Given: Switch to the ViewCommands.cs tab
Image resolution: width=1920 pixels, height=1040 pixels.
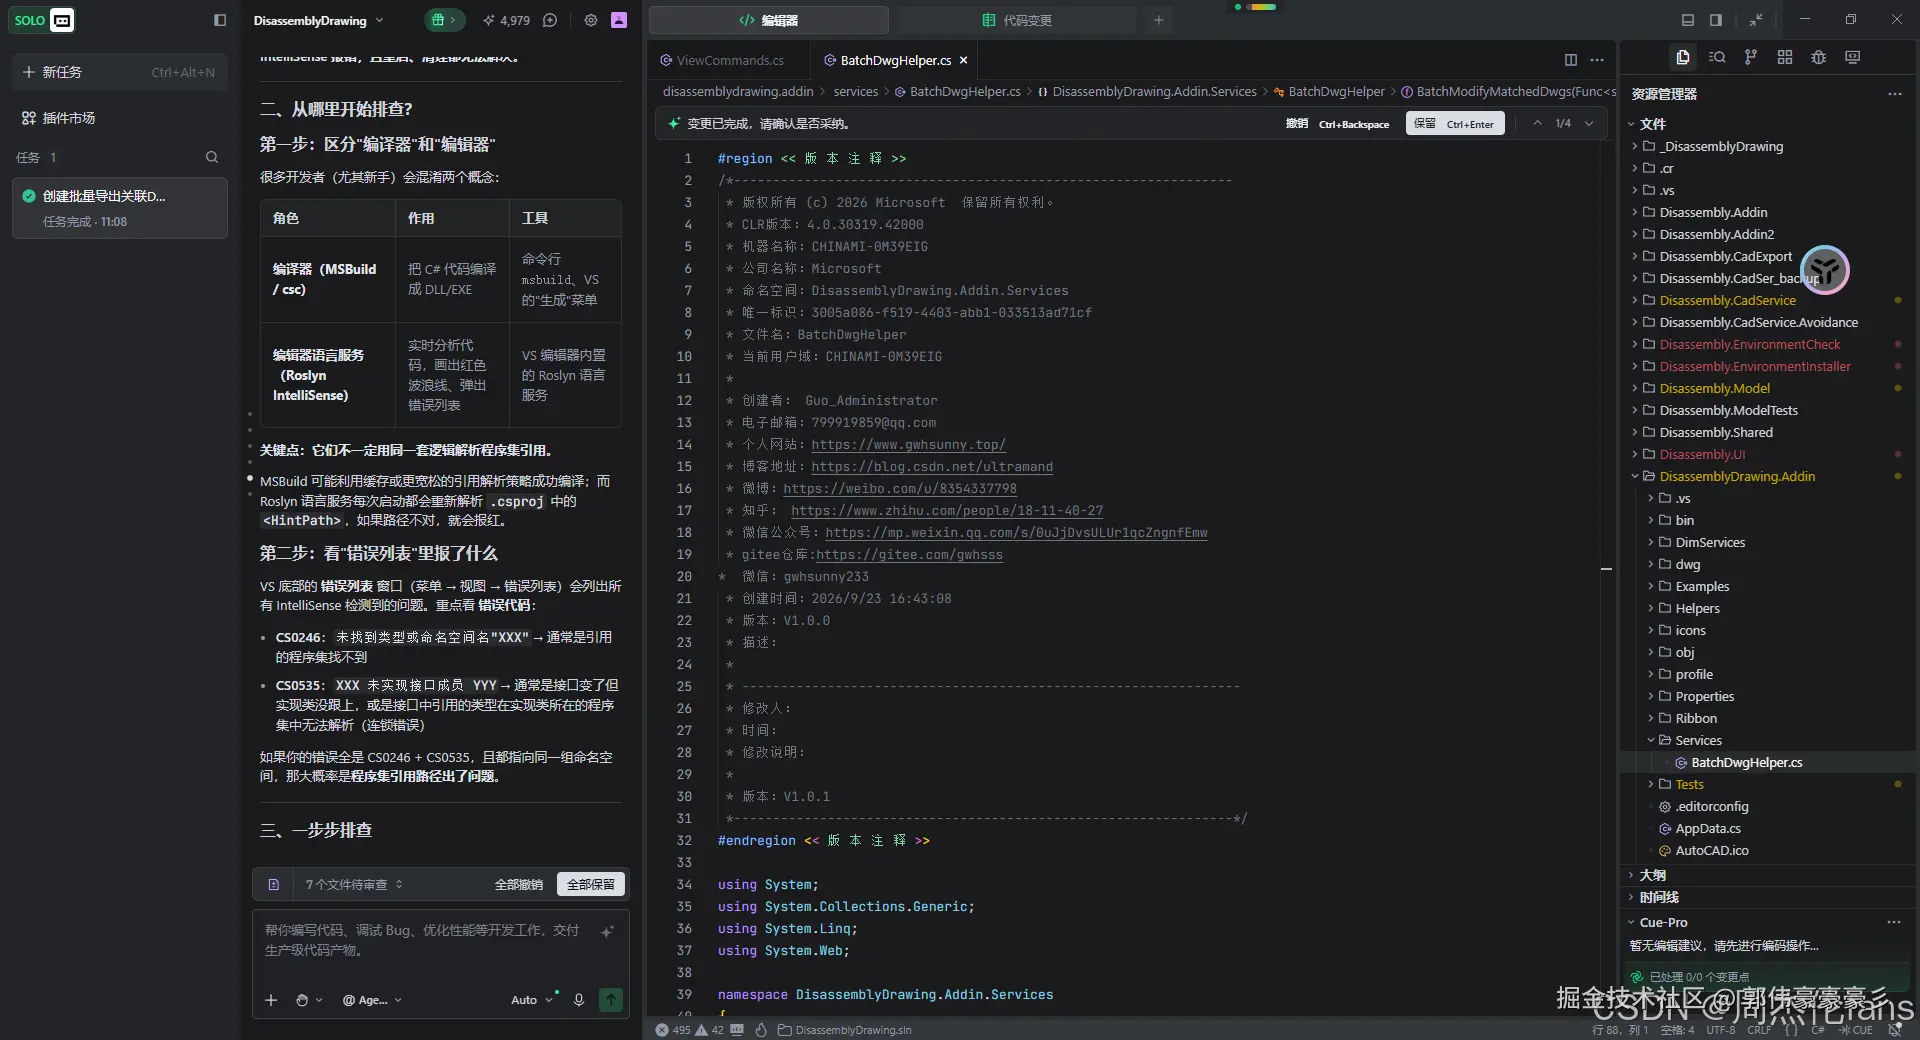Looking at the screenshot, I should 730,60.
